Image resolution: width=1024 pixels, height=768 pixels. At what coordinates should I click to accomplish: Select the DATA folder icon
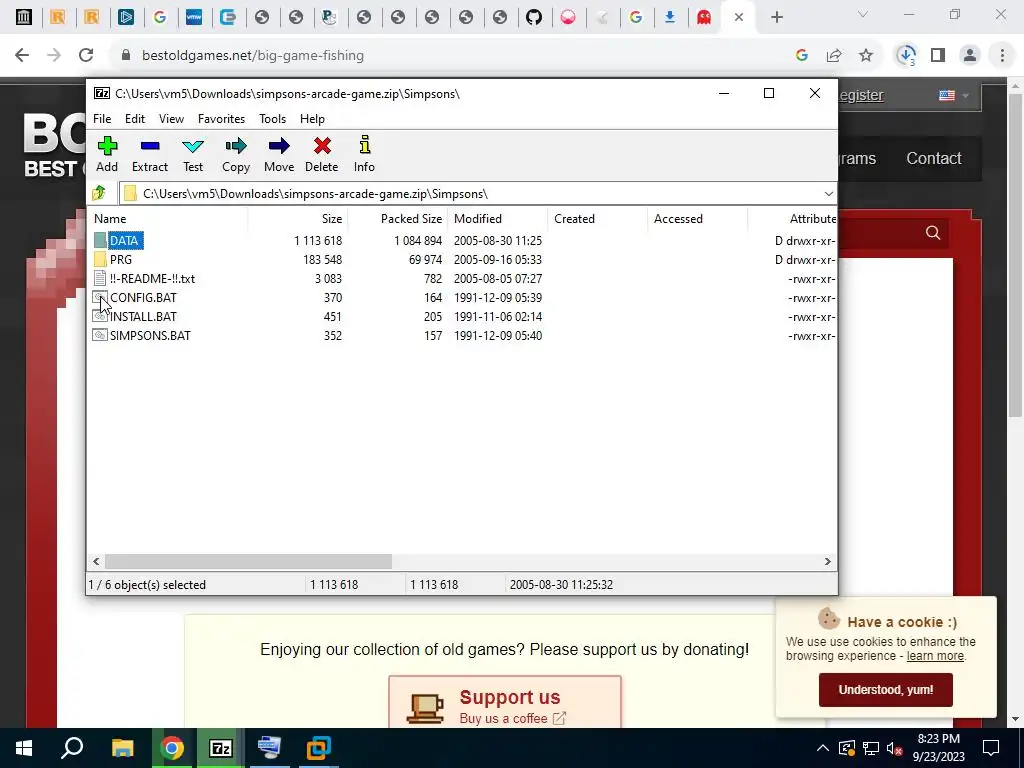click(100, 240)
